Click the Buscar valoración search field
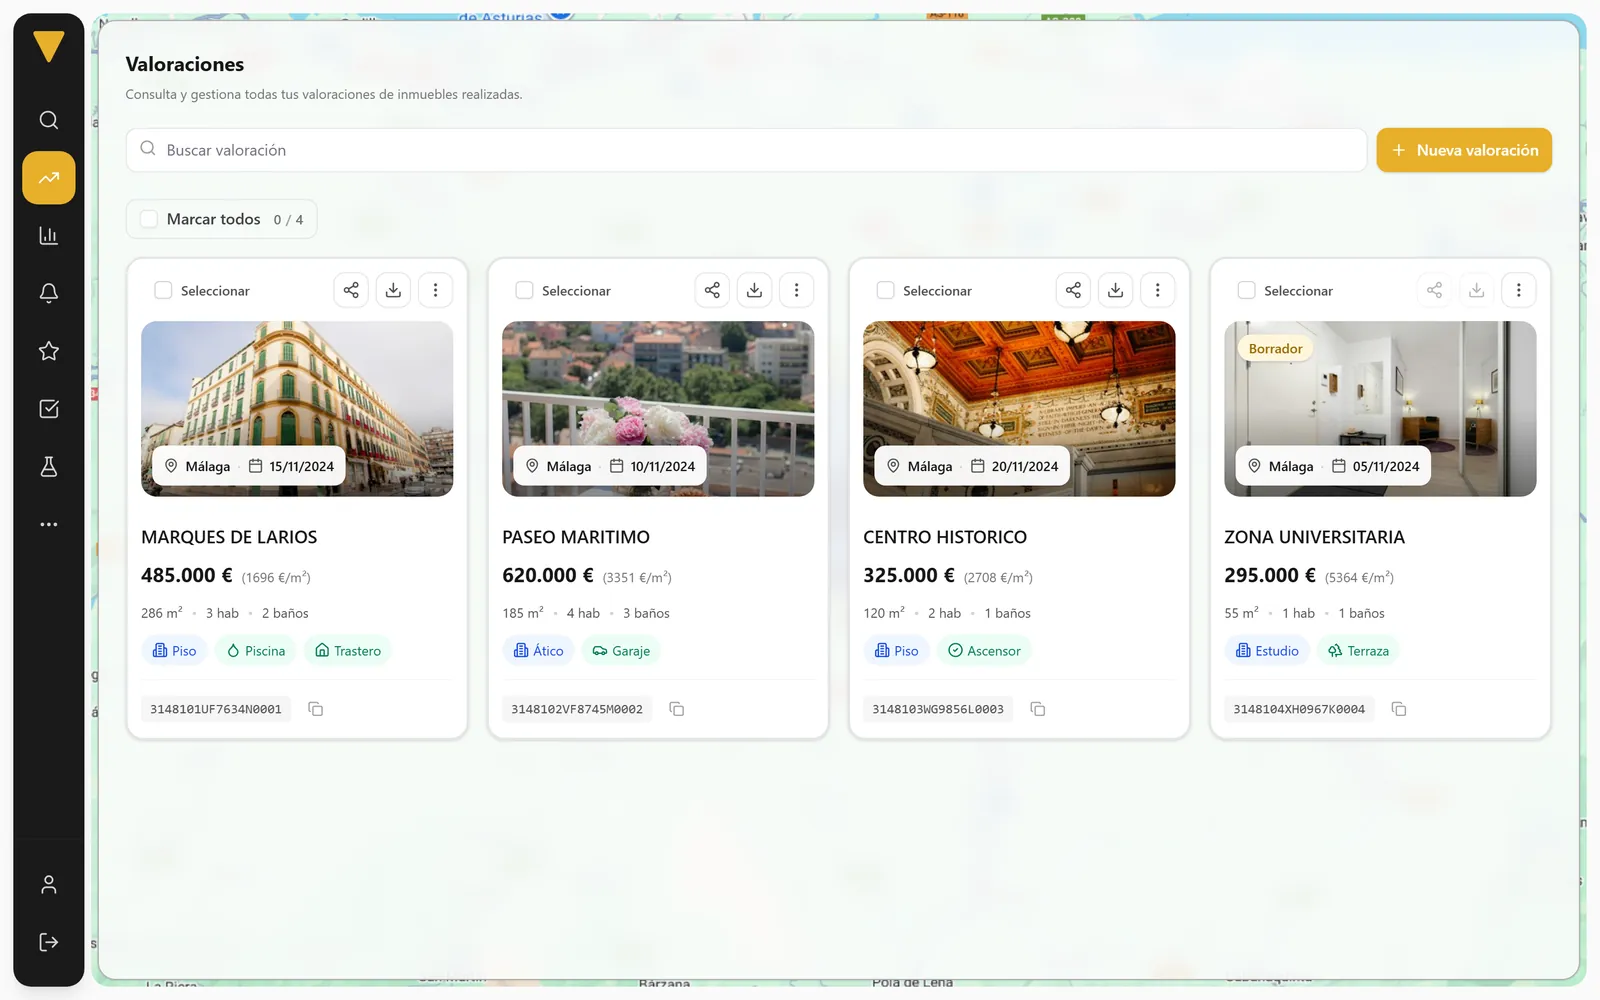 [x=746, y=150]
